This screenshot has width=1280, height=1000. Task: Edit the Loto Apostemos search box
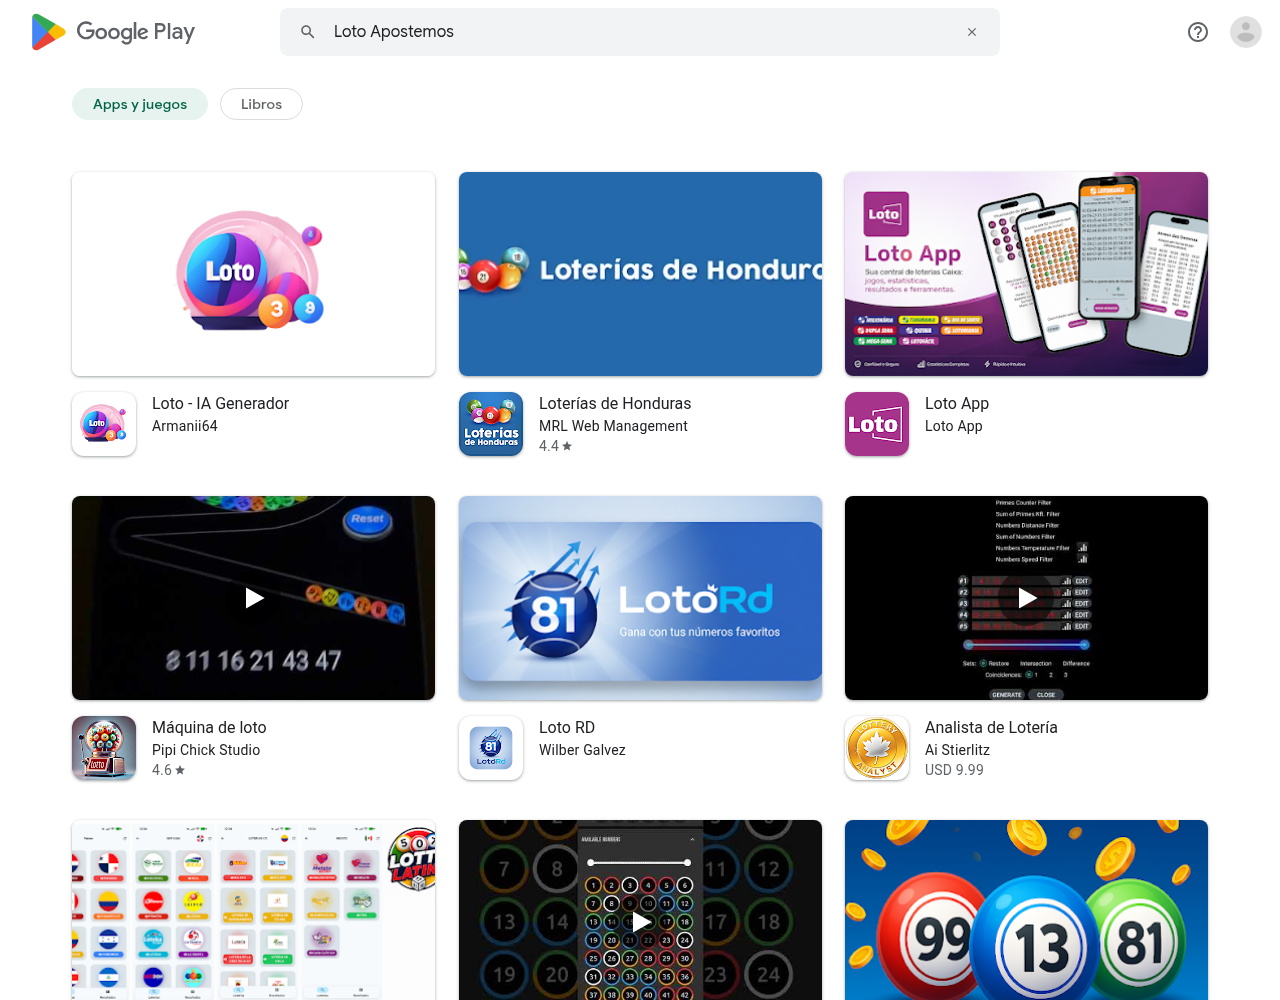pos(640,32)
